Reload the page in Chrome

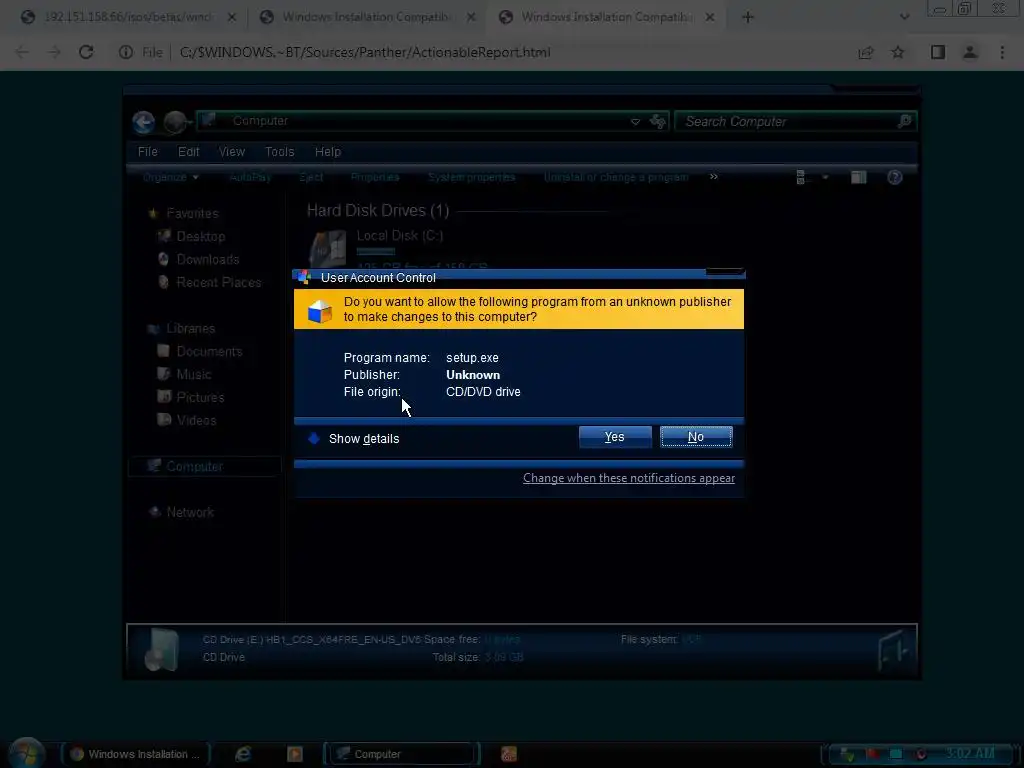86,52
